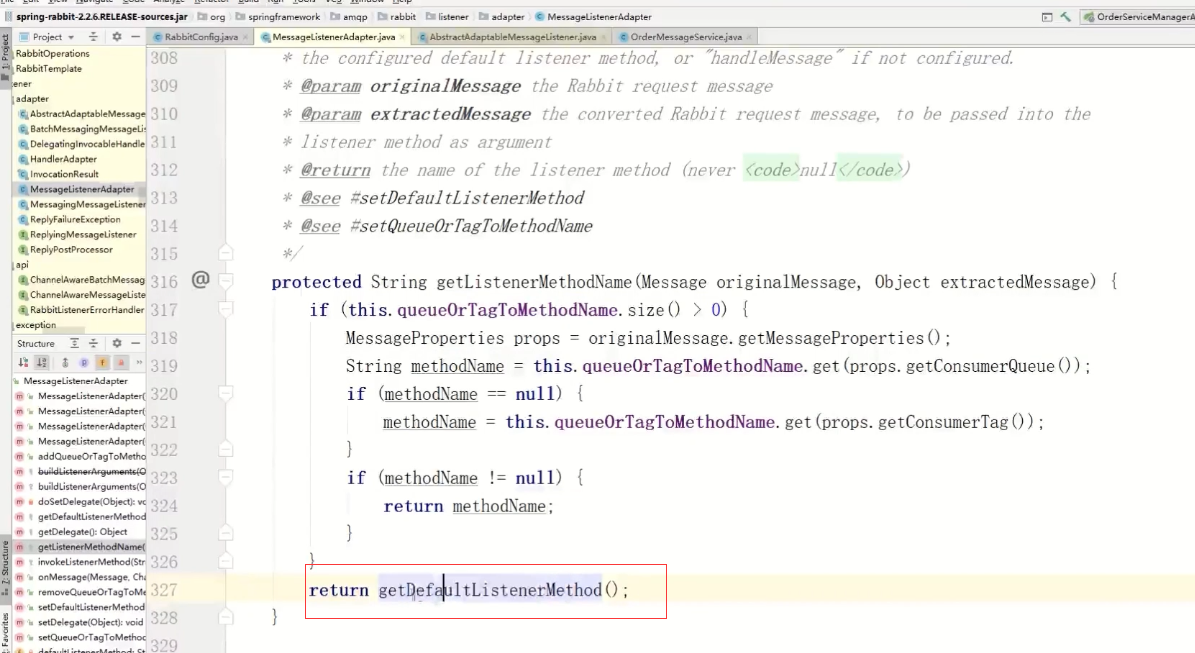Close the MessageListenerAdapter.java tab
The image size is (1195, 653).
click(x=402, y=37)
